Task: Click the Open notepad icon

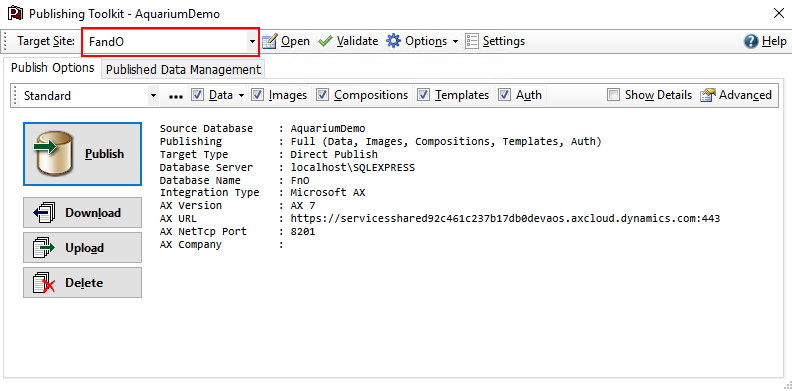Action: pyautogui.click(x=270, y=41)
